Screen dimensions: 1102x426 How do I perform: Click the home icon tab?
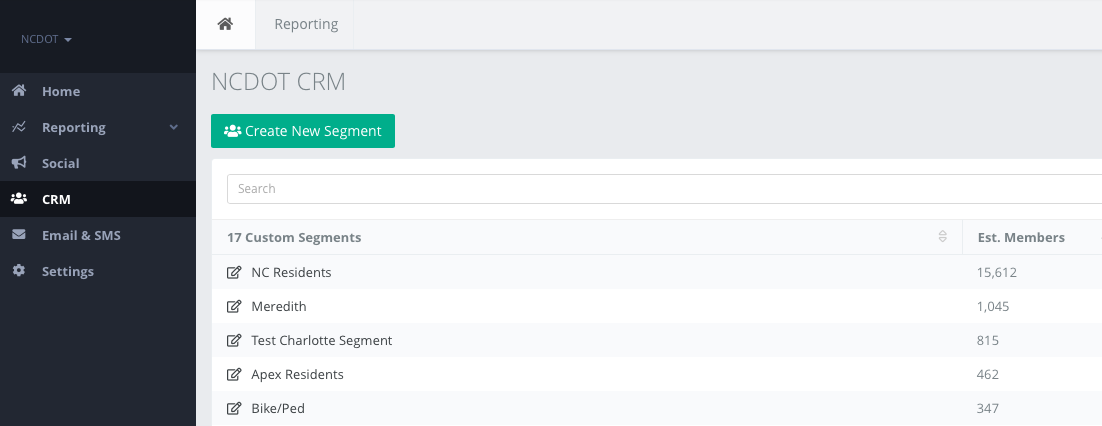tap(225, 24)
